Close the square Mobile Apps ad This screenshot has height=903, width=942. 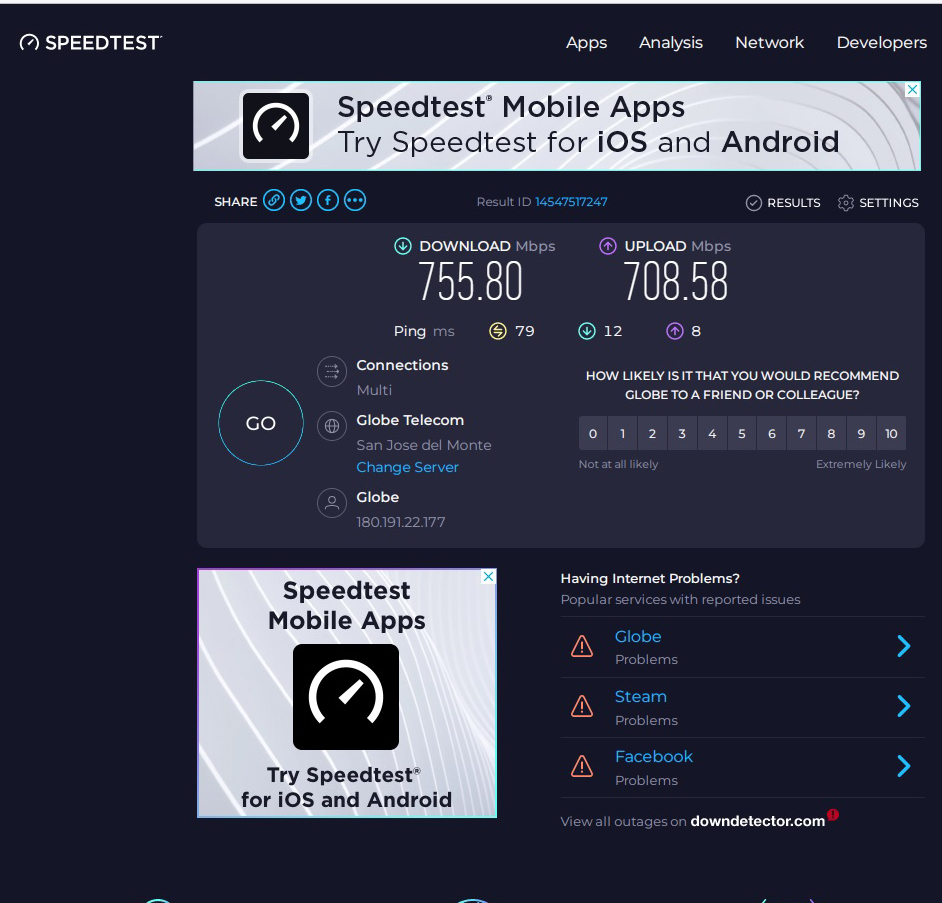pos(488,577)
